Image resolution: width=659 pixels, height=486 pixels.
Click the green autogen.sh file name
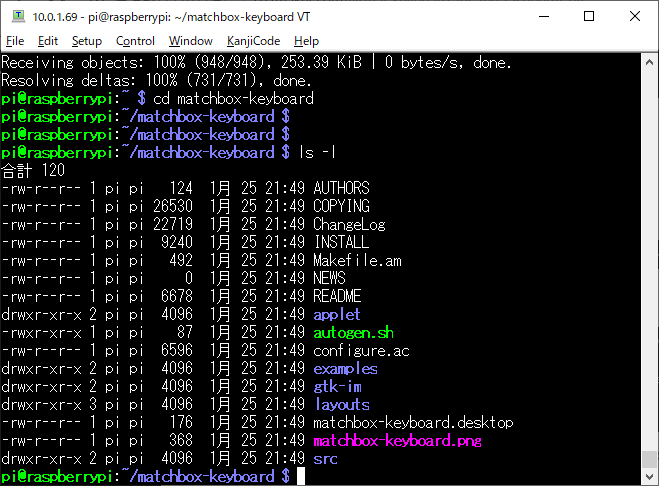353,333
